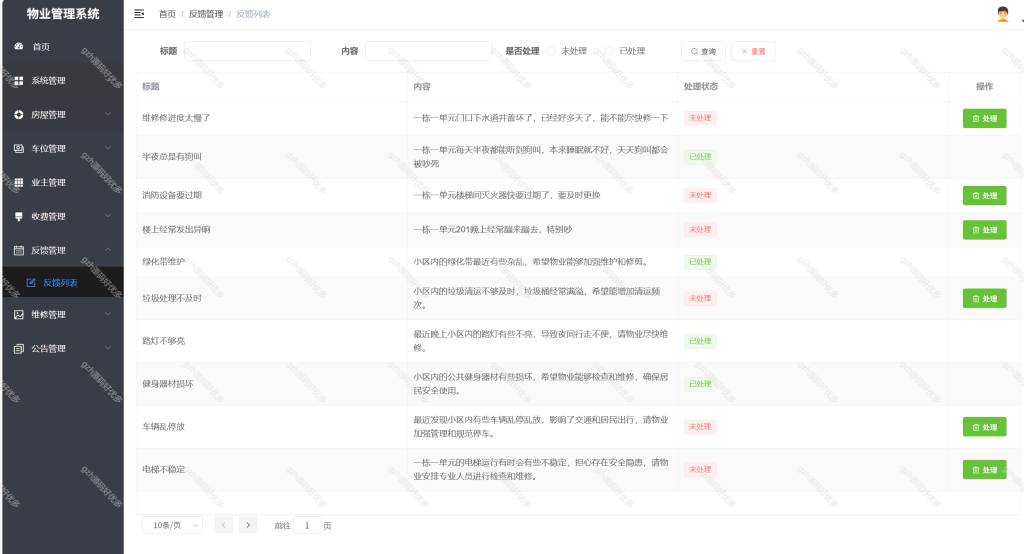Expand the 公告管理 submenu chevron

108,348
